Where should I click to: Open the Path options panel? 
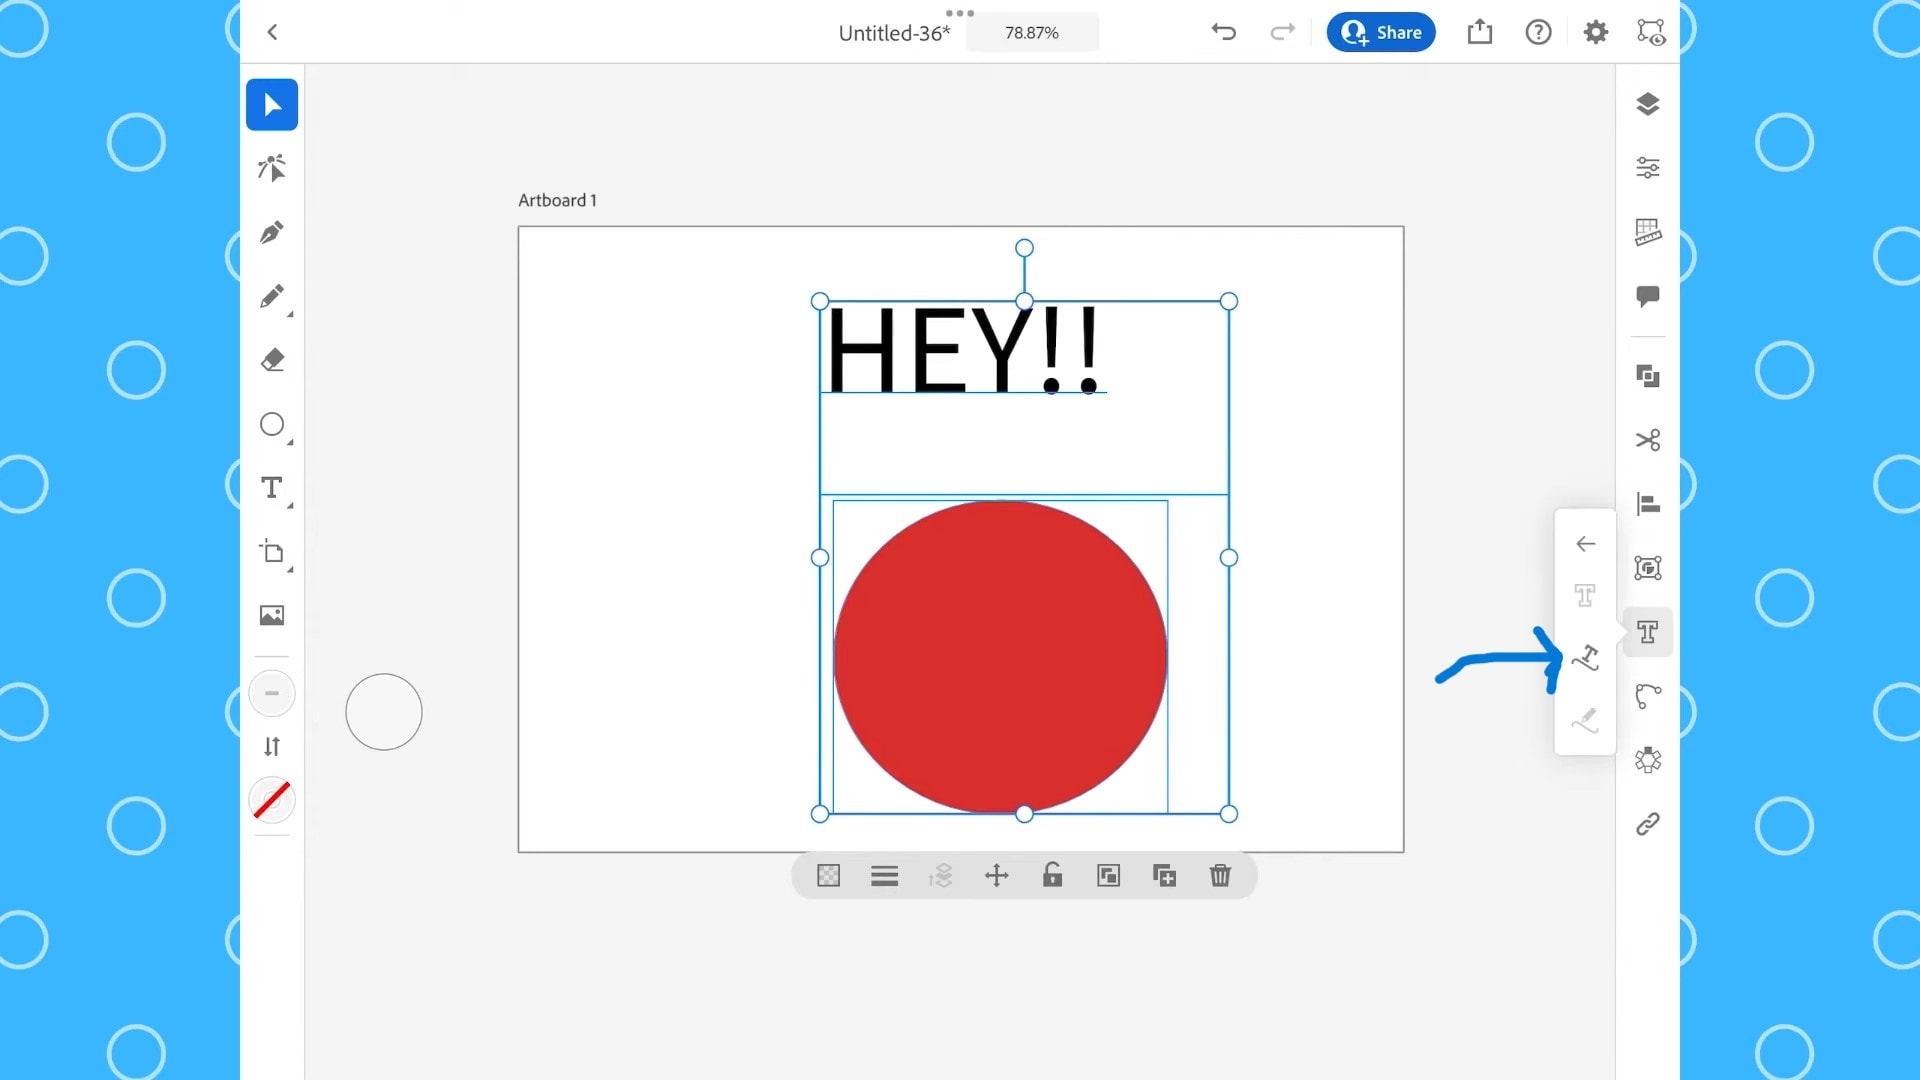tap(1648, 696)
